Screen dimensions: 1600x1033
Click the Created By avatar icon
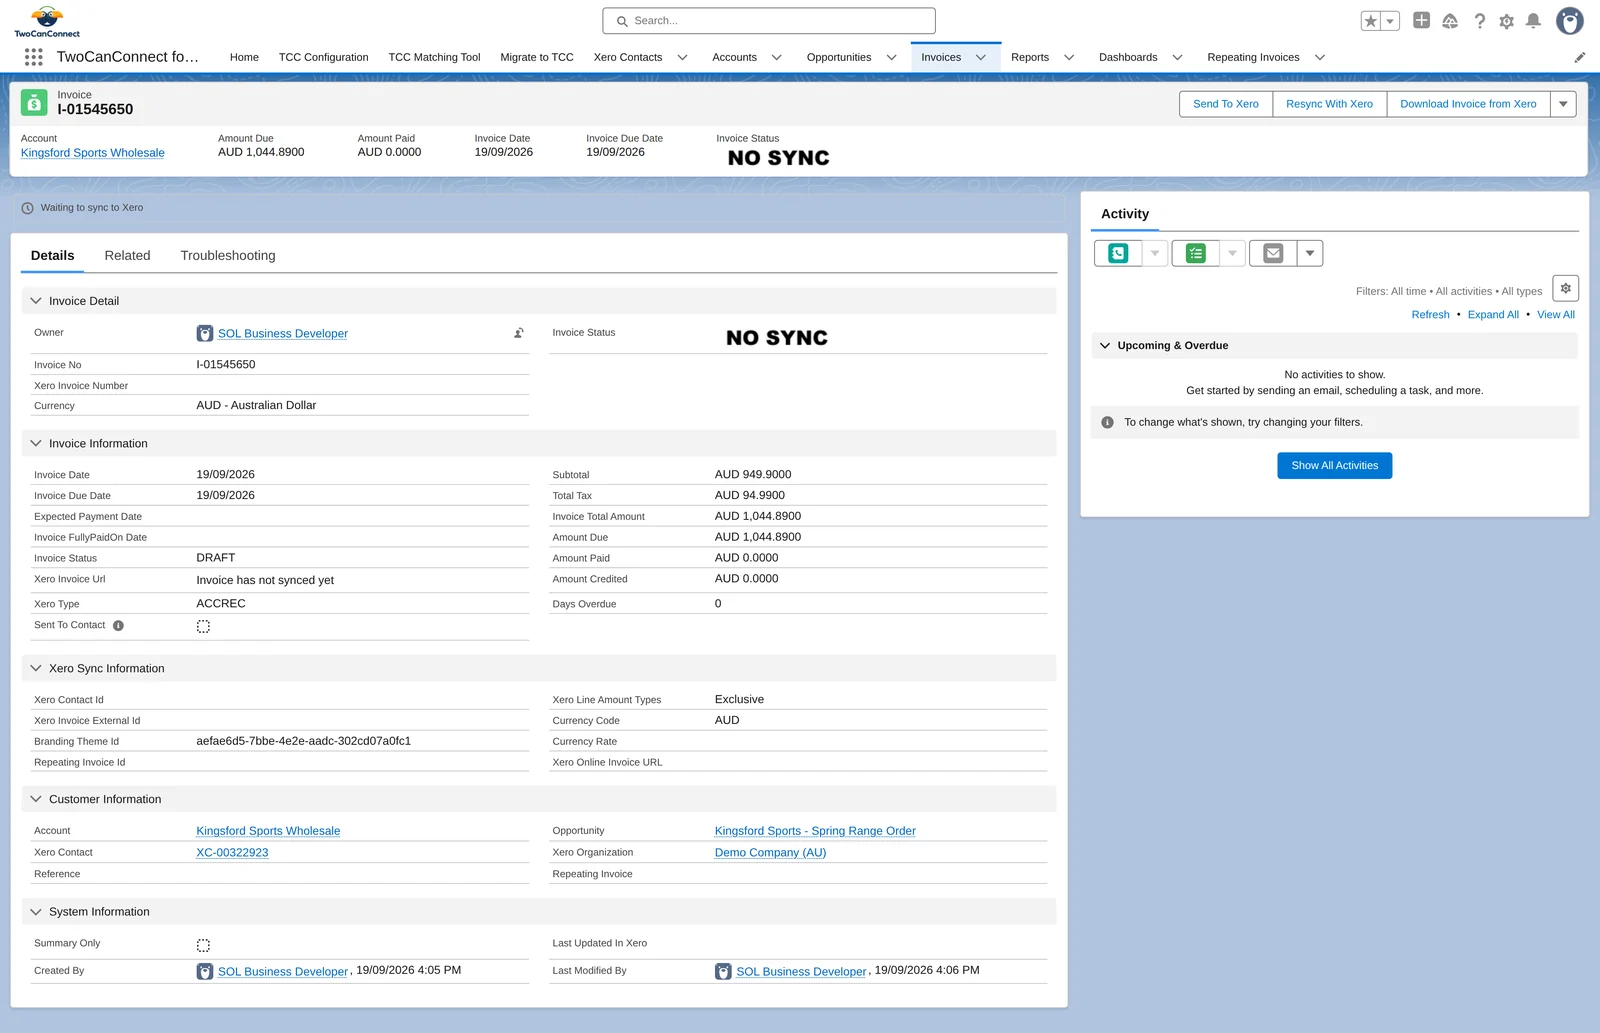click(205, 972)
